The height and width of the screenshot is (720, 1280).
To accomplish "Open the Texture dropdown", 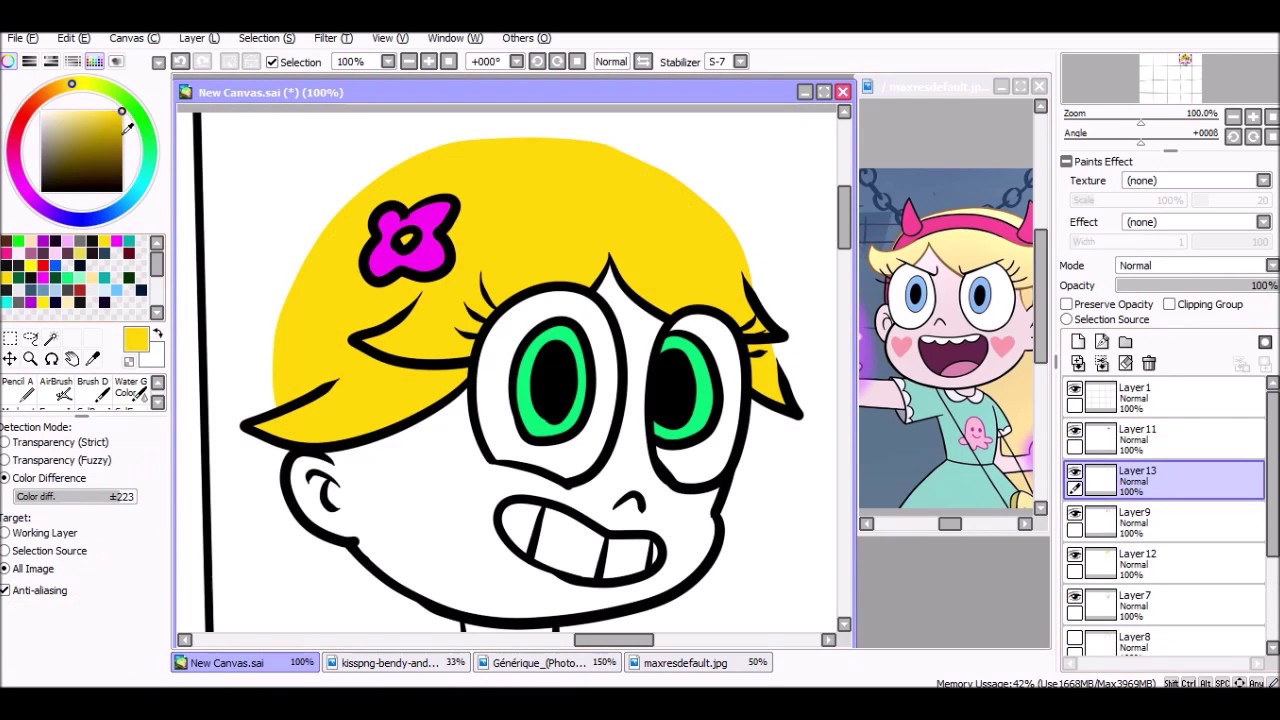I will click(1195, 181).
